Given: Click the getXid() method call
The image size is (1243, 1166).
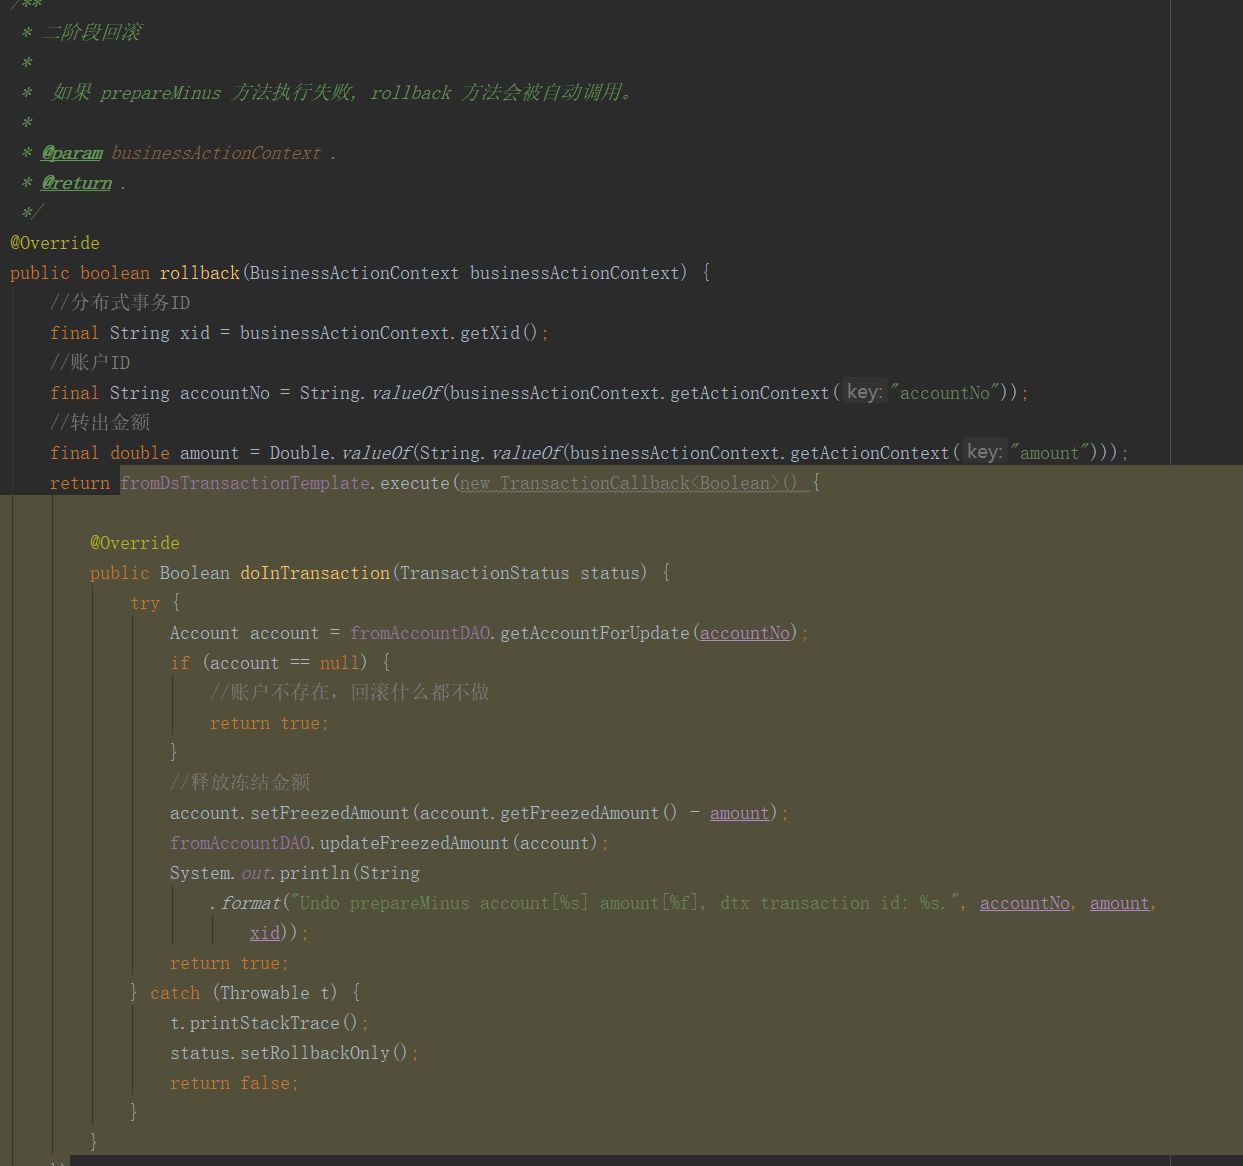Looking at the screenshot, I should click(x=499, y=333).
